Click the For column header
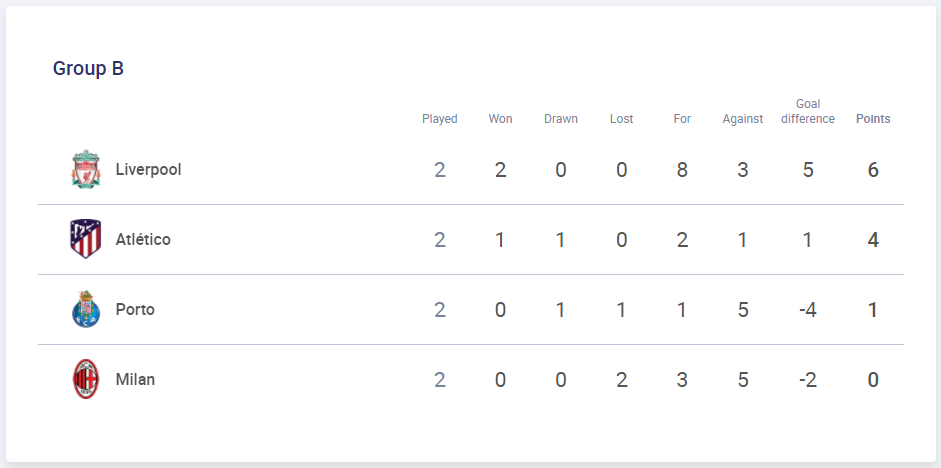 tap(682, 119)
